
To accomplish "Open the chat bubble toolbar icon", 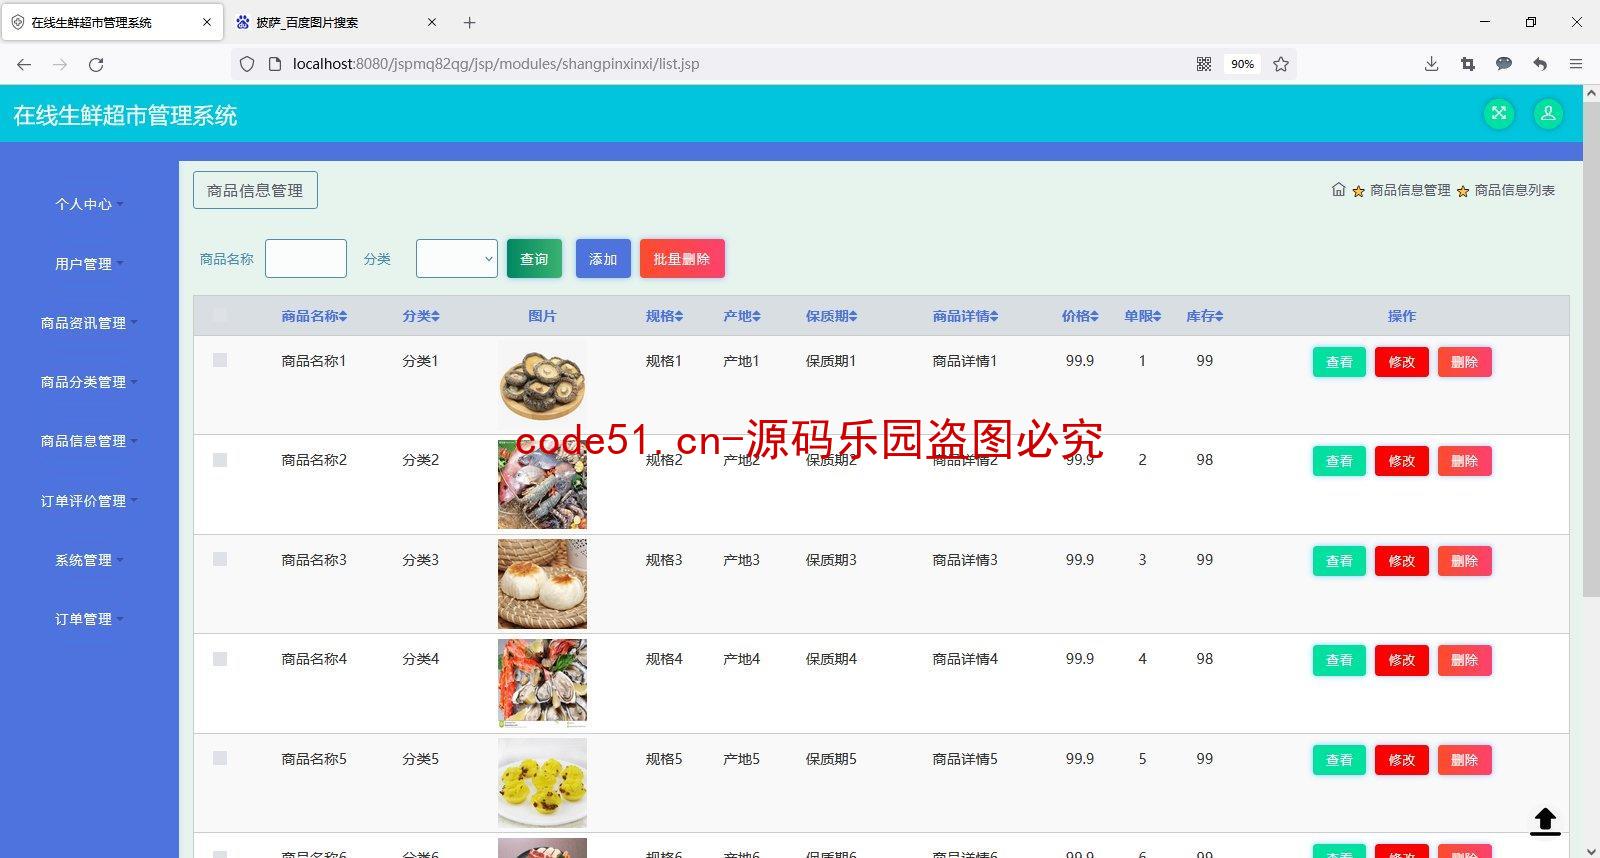I will pyautogui.click(x=1504, y=64).
